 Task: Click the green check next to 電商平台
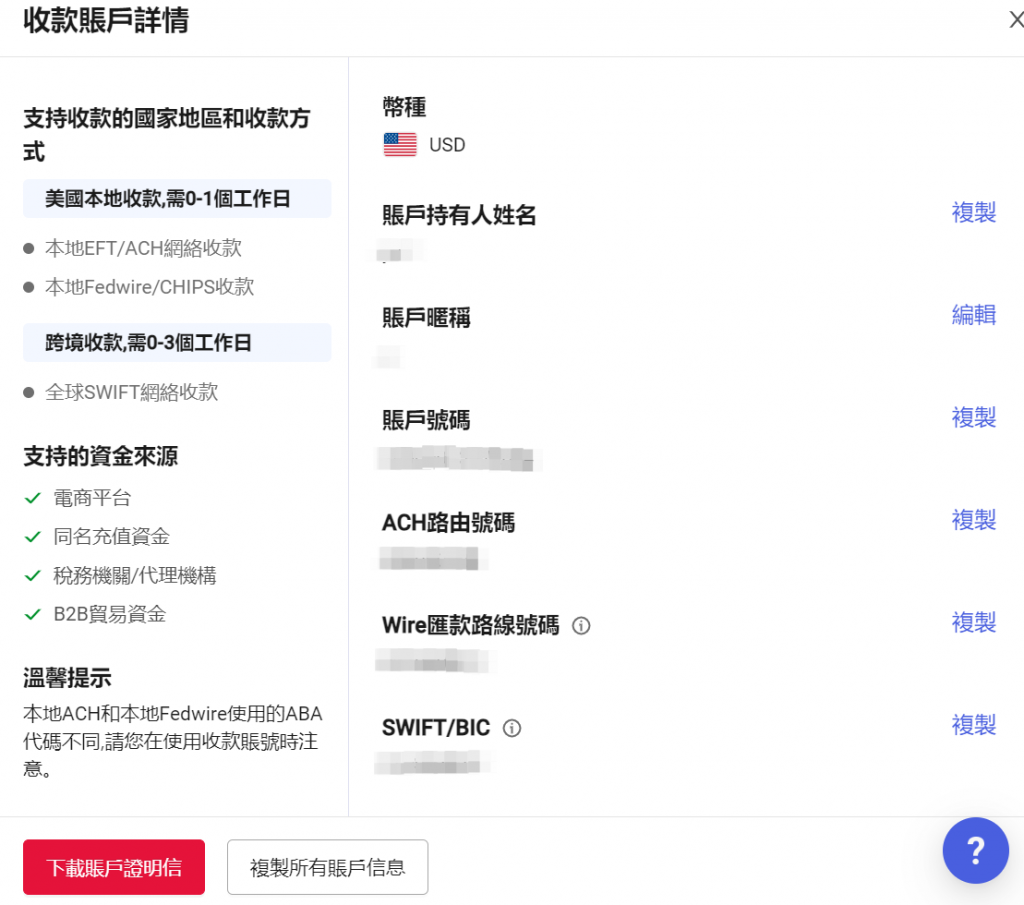coord(33,499)
